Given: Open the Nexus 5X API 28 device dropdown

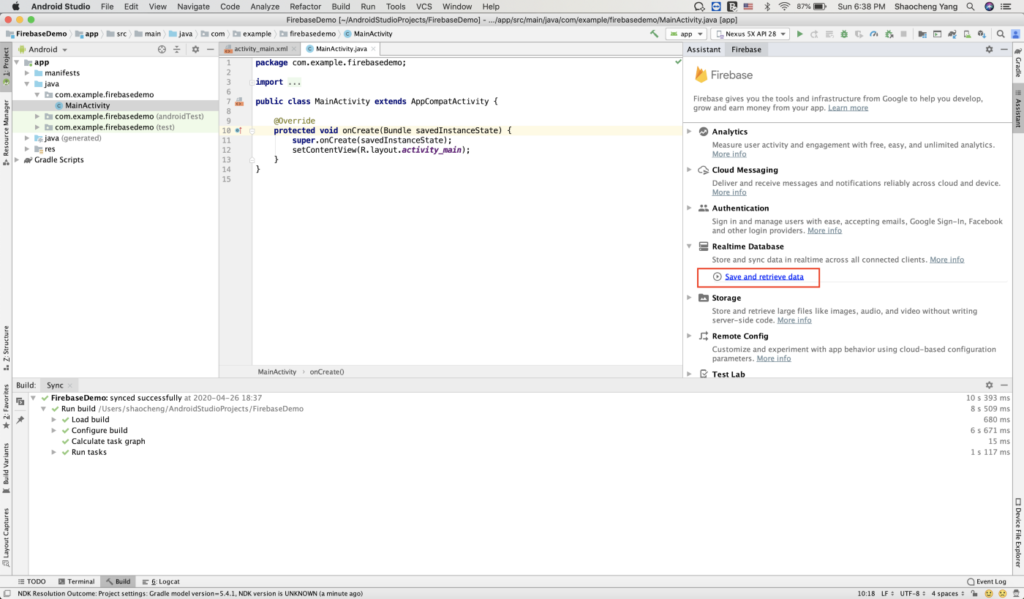Looking at the screenshot, I should click(750, 34).
